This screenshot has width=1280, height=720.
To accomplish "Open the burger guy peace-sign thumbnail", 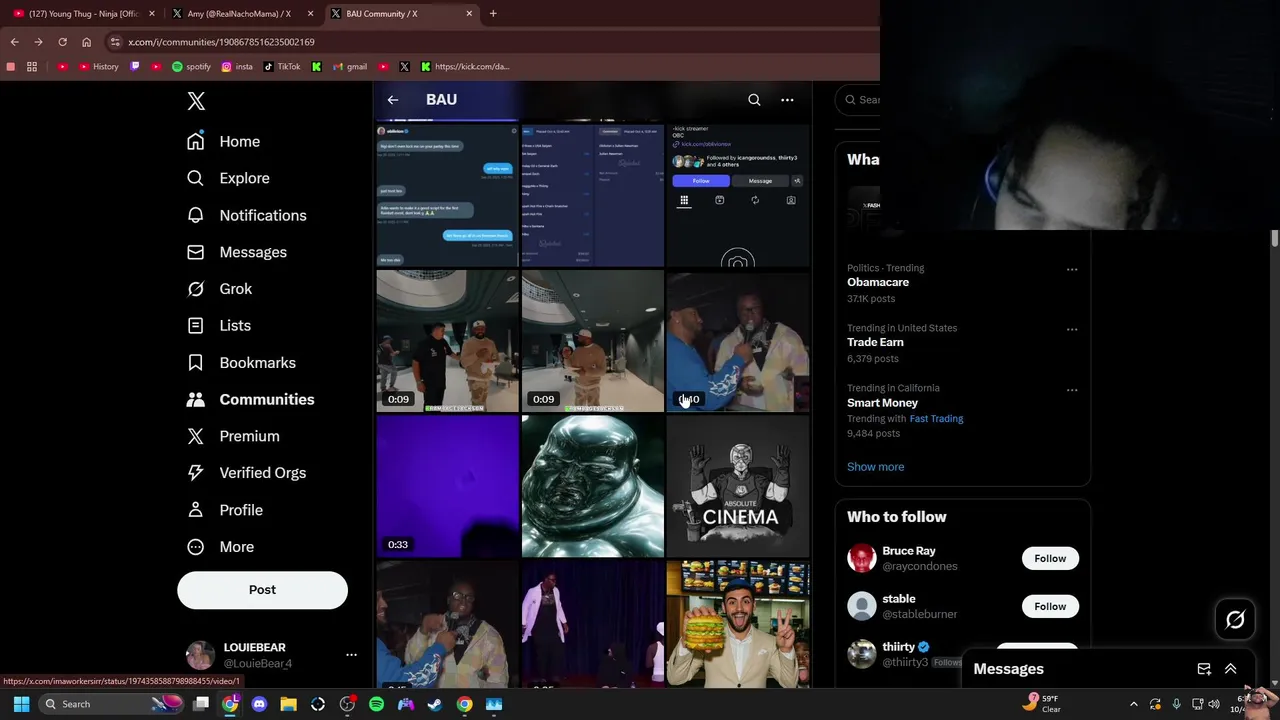I will pos(738,624).
